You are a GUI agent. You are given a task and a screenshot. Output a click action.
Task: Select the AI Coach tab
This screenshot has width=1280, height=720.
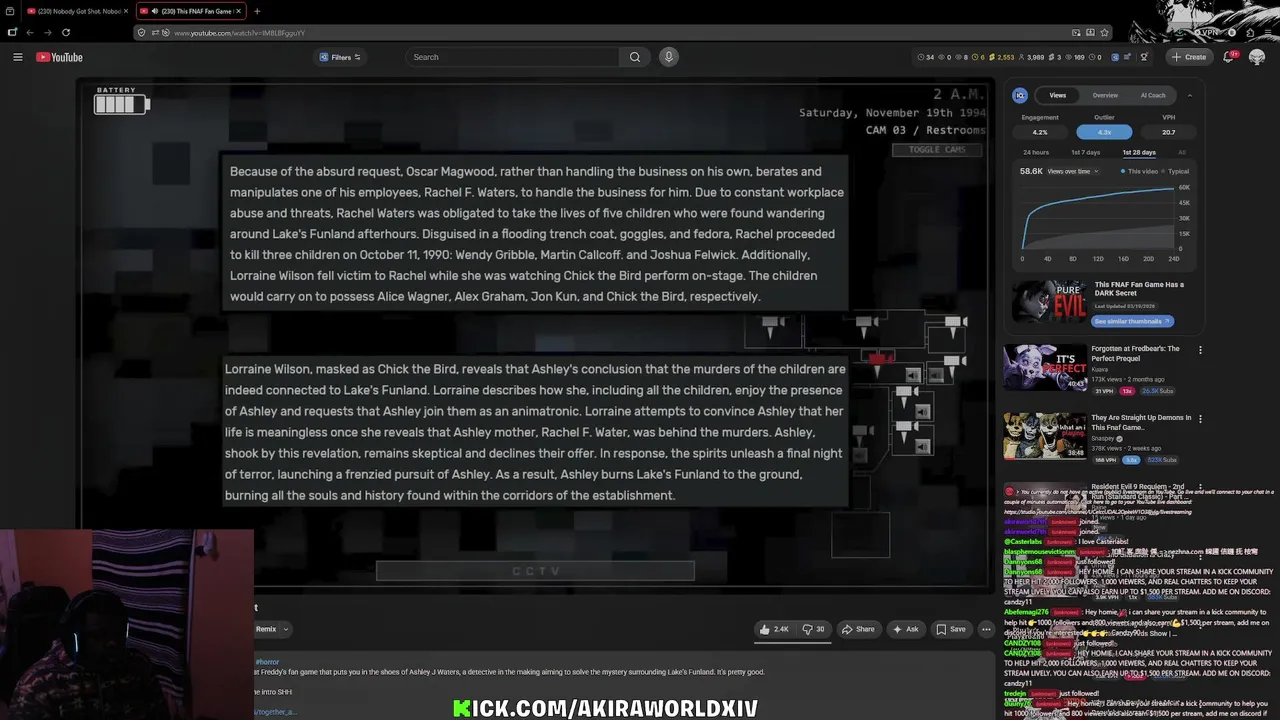[1153, 95]
